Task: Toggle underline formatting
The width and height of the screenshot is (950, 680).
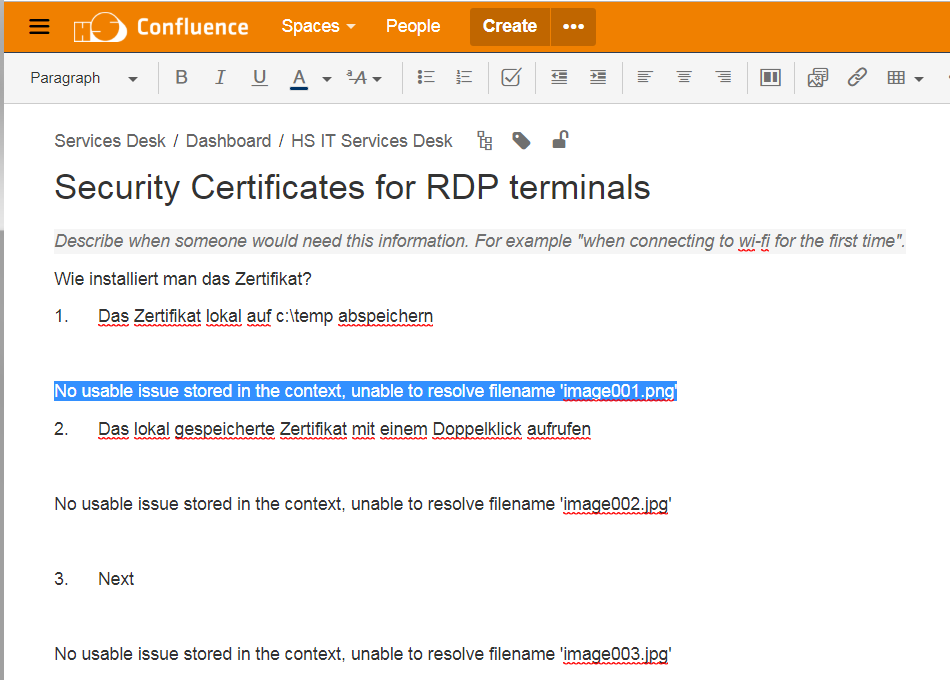Action: click(x=259, y=78)
